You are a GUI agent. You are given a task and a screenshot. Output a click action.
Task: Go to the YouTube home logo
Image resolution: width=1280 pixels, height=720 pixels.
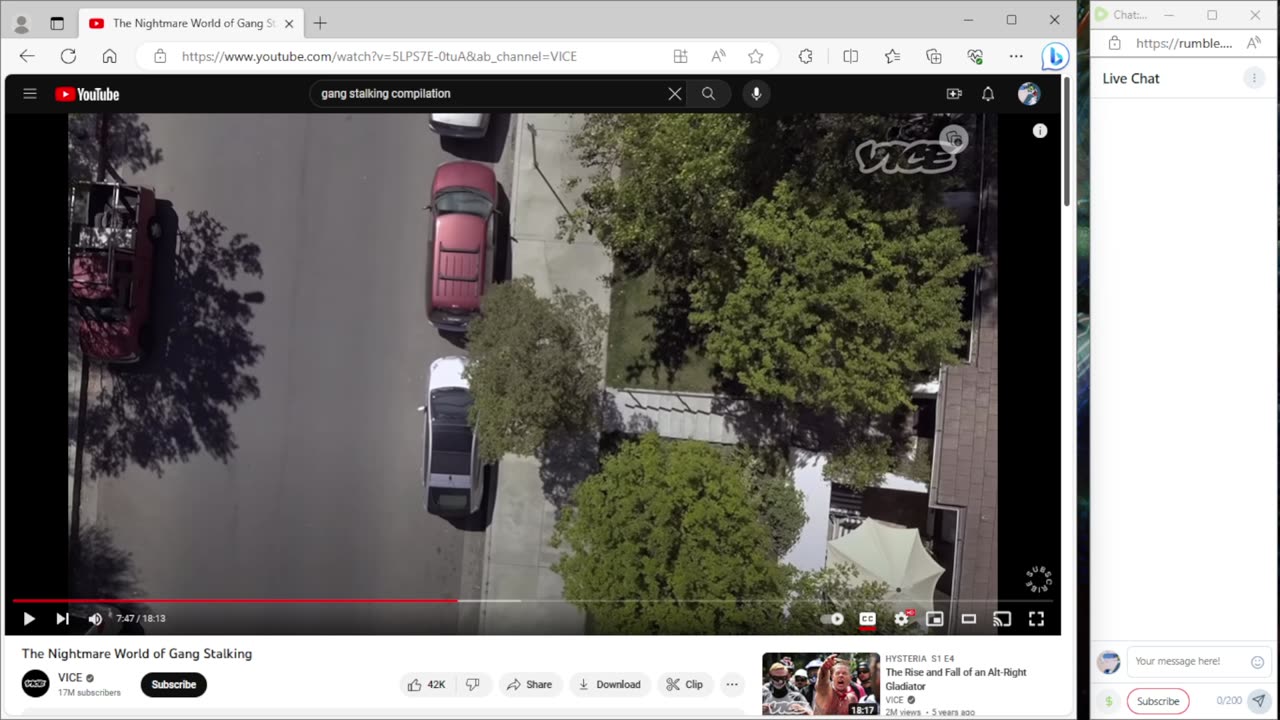coord(87,94)
